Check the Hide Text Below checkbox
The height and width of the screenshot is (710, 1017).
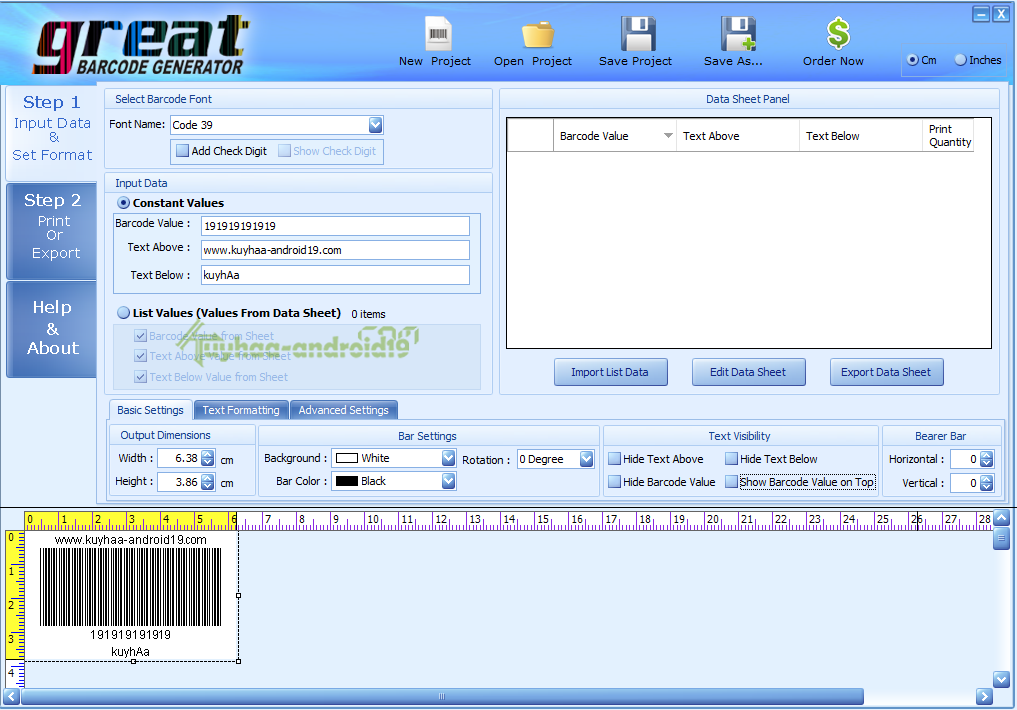pos(732,459)
